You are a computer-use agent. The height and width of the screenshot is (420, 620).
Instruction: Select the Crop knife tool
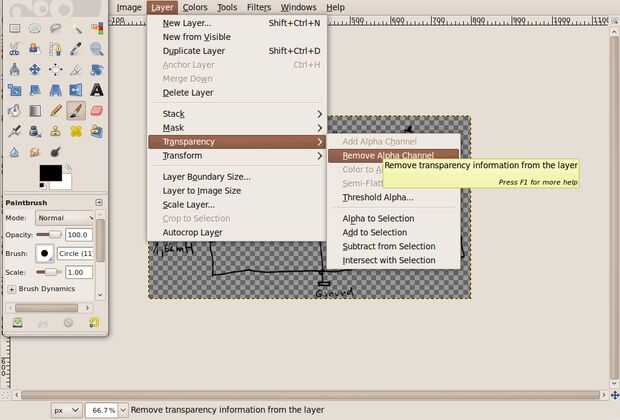coord(76,69)
